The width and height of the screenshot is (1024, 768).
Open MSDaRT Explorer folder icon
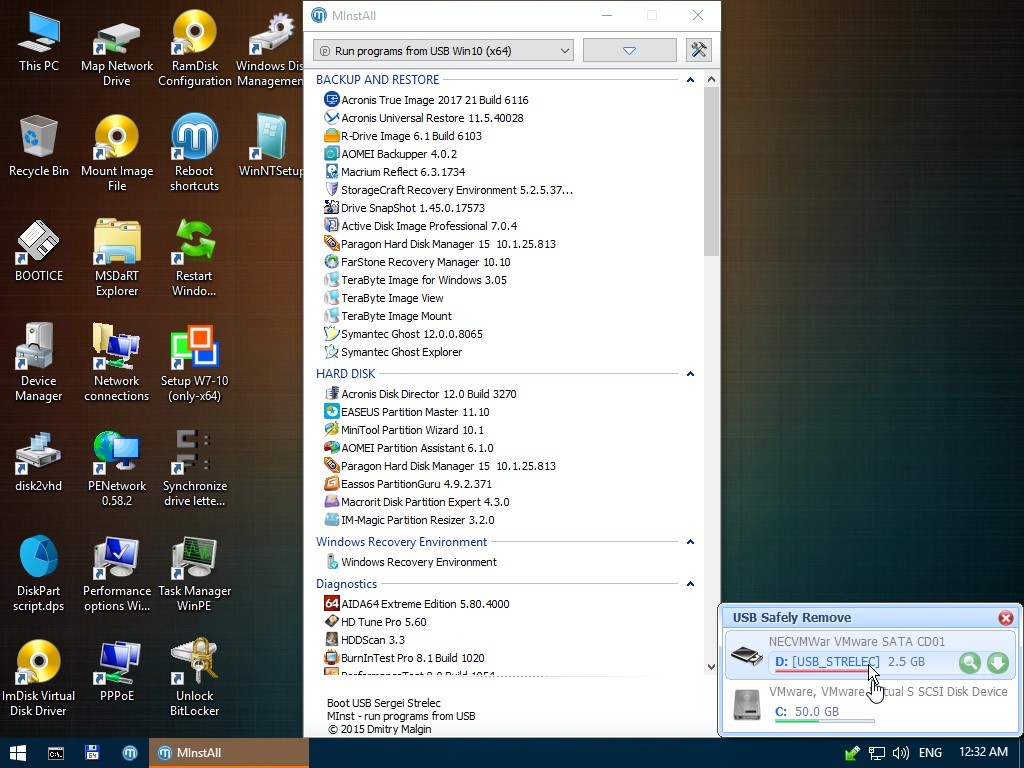pyautogui.click(x=117, y=259)
